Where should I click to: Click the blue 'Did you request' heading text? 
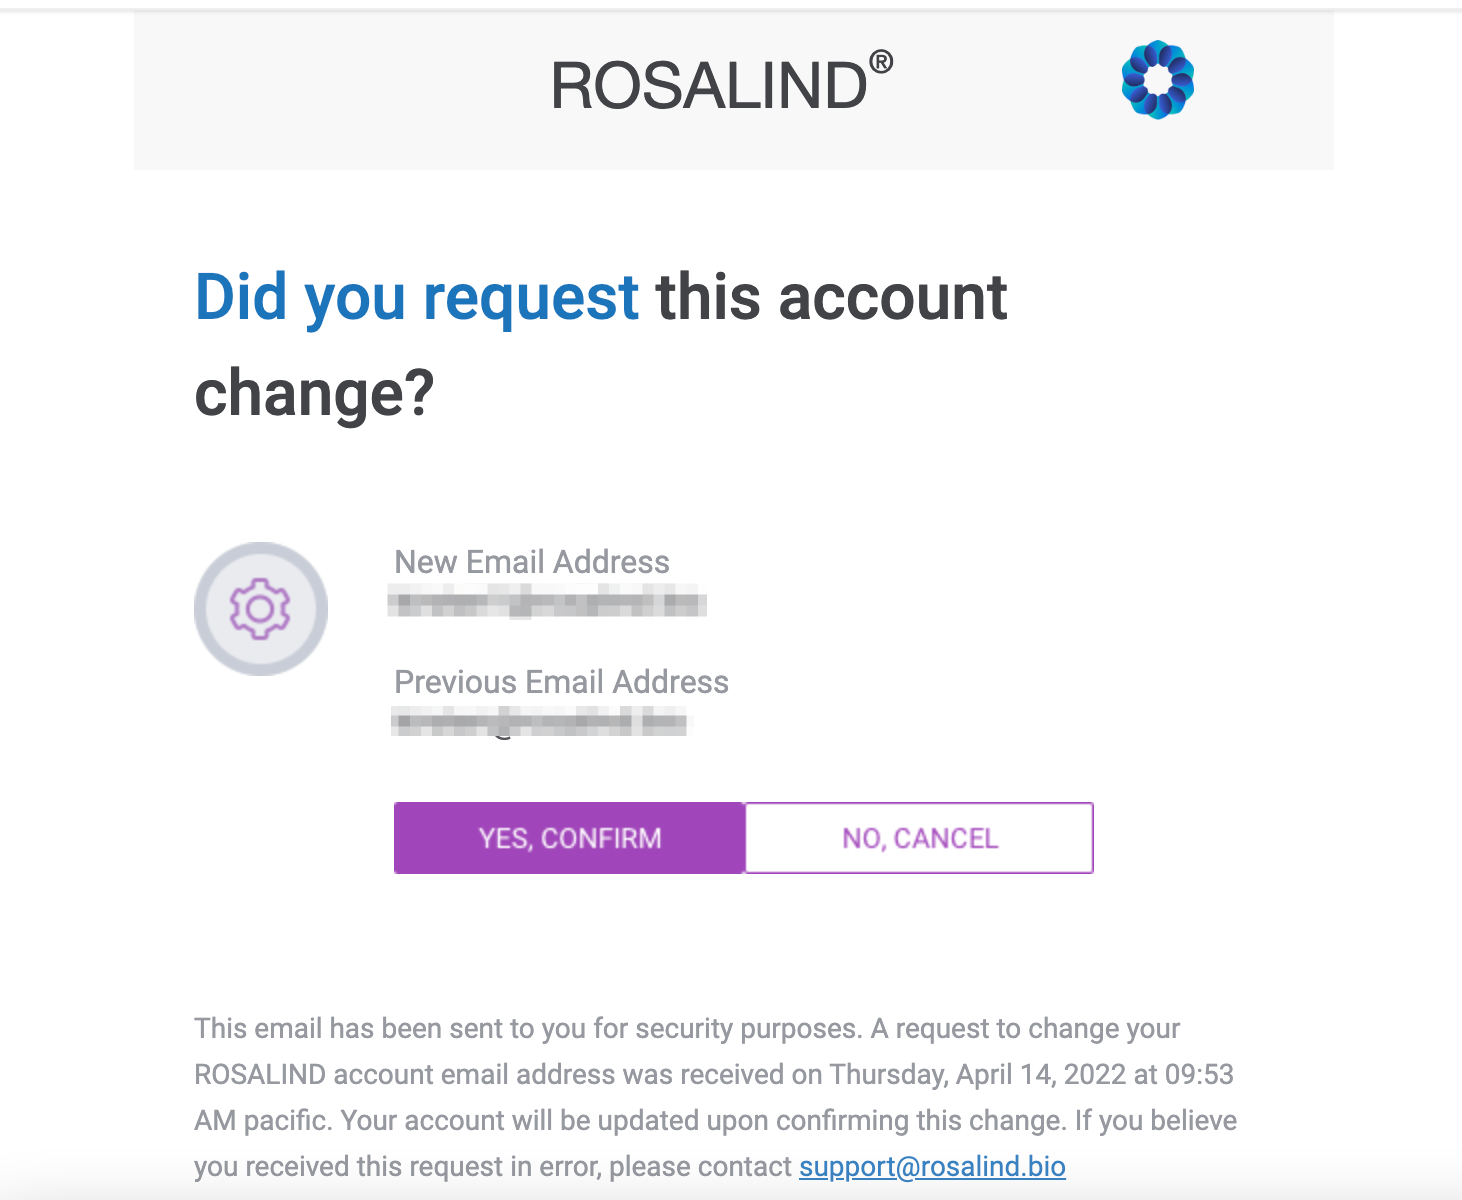pos(417,297)
